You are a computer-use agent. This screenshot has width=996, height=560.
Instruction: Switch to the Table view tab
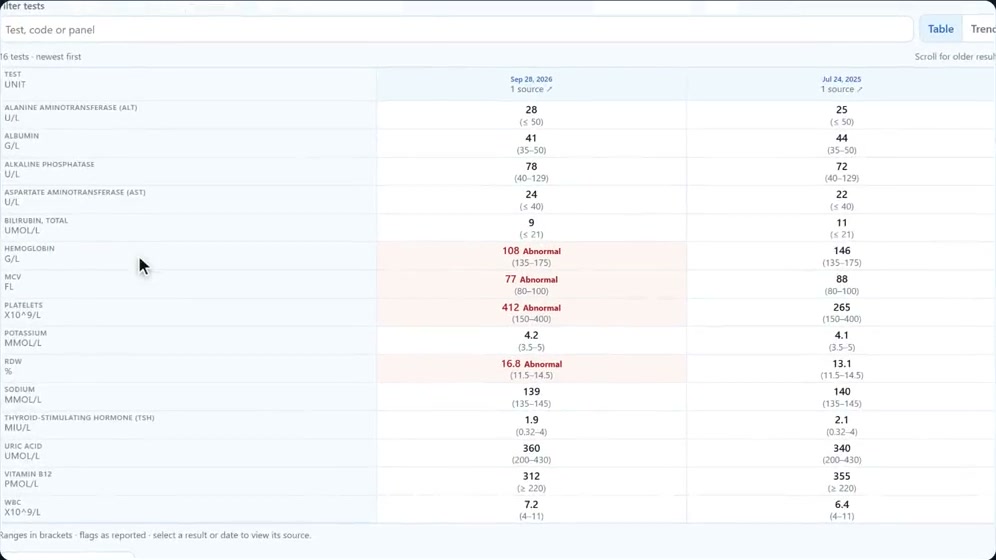click(940, 29)
